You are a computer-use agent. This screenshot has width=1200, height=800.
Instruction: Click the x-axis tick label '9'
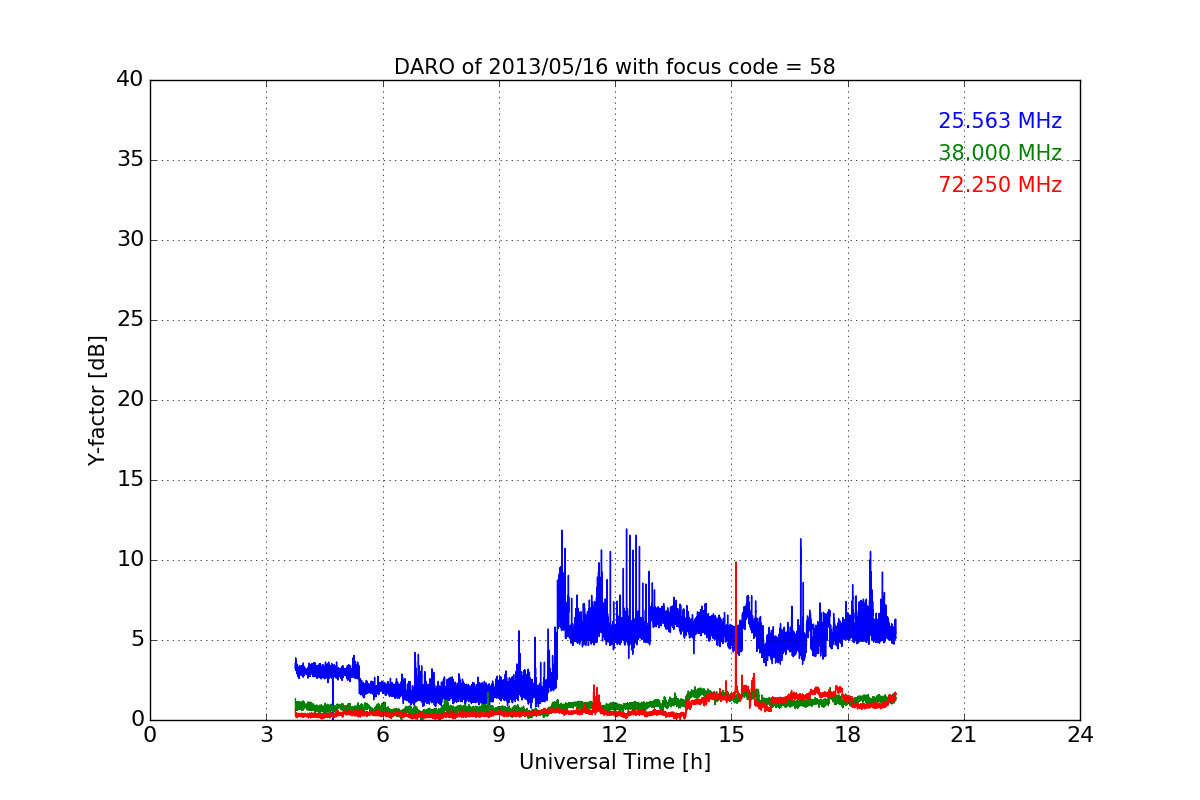tap(499, 734)
